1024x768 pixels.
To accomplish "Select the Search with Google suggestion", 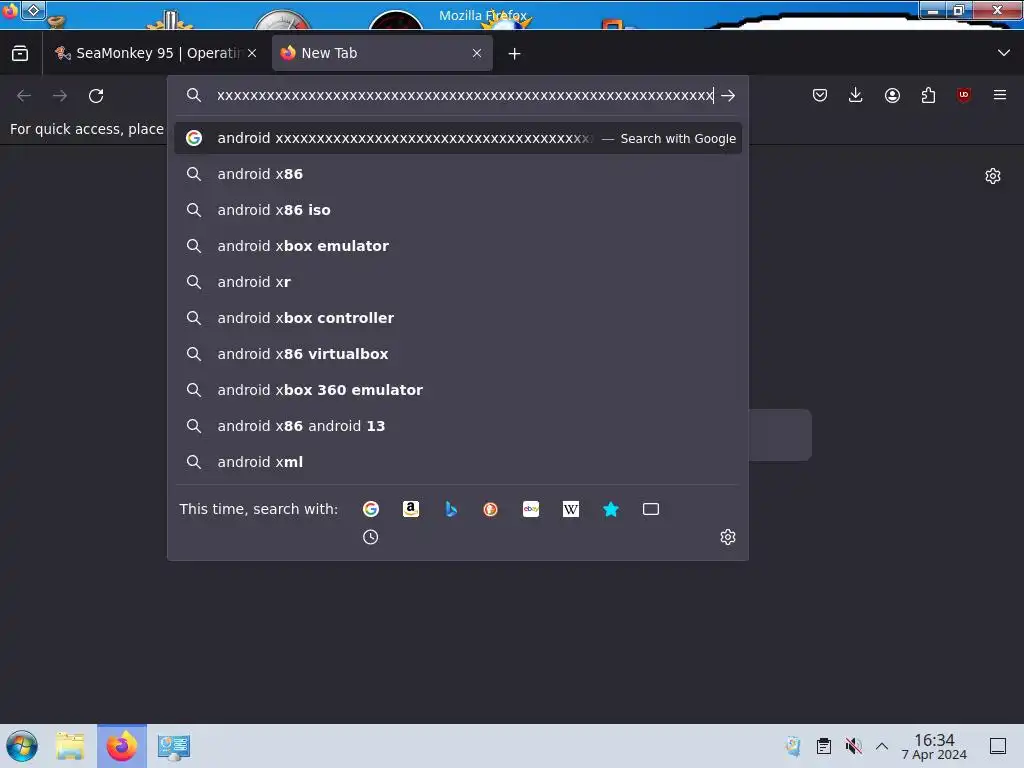I will [458, 138].
